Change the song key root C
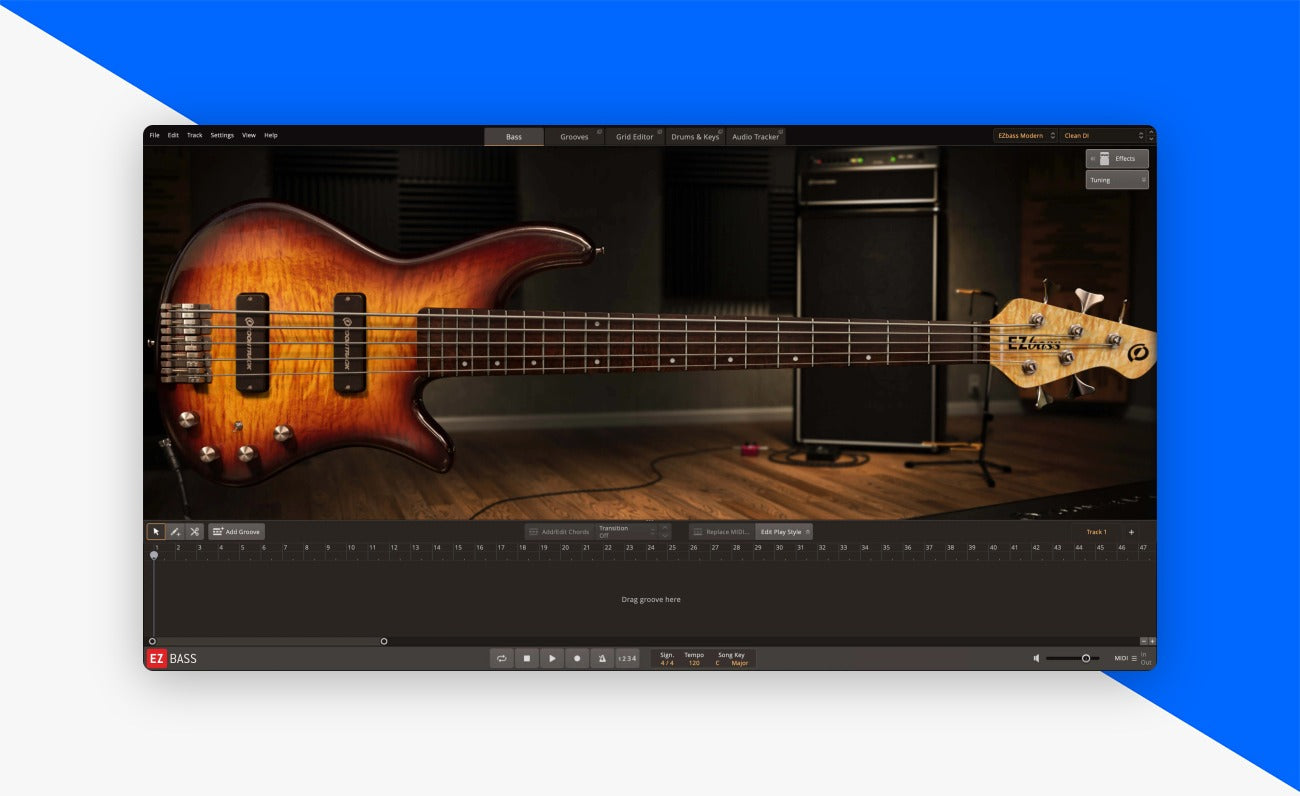 [x=717, y=663]
